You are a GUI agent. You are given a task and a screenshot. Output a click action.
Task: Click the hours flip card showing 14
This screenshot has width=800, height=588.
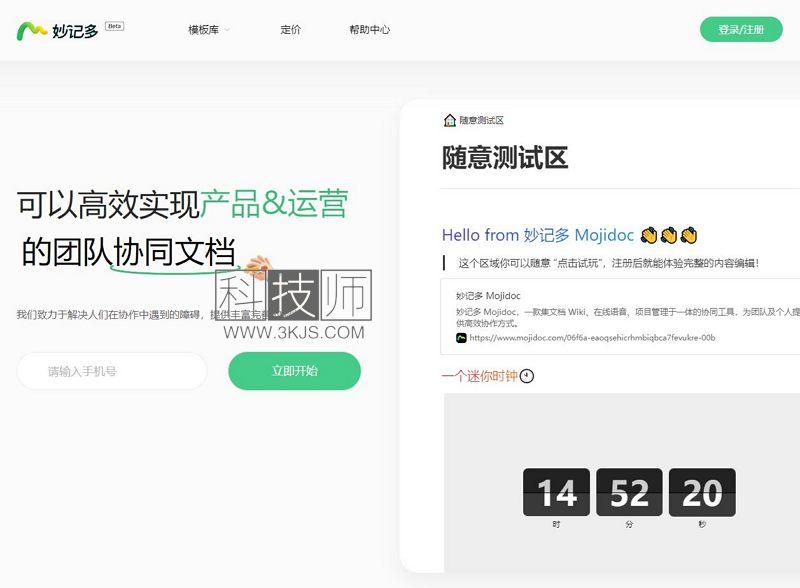pos(556,492)
